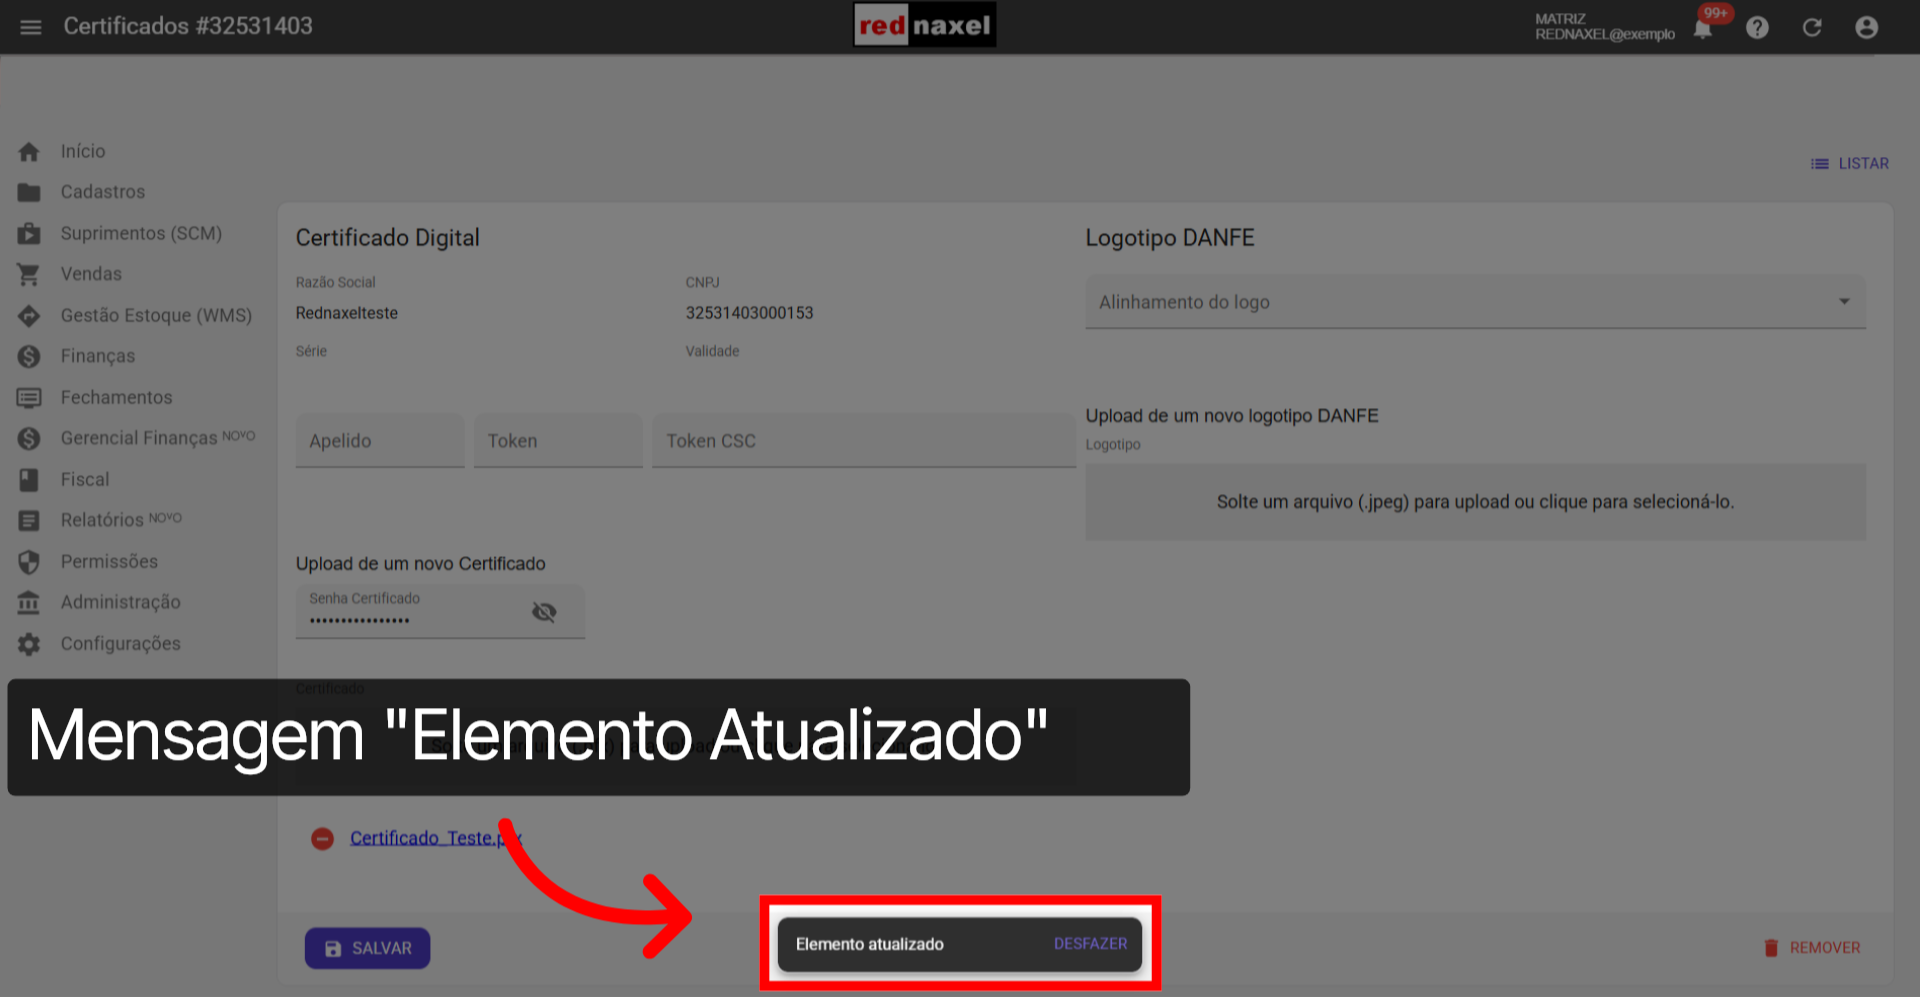Click the SALVAR button
1920x997 pixels.
point(367,947)
